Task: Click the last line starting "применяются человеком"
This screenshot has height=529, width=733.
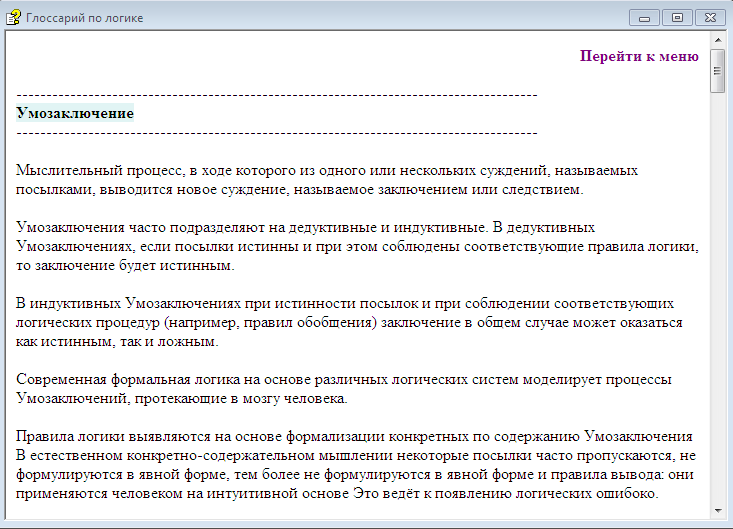Action: (337, 494)
